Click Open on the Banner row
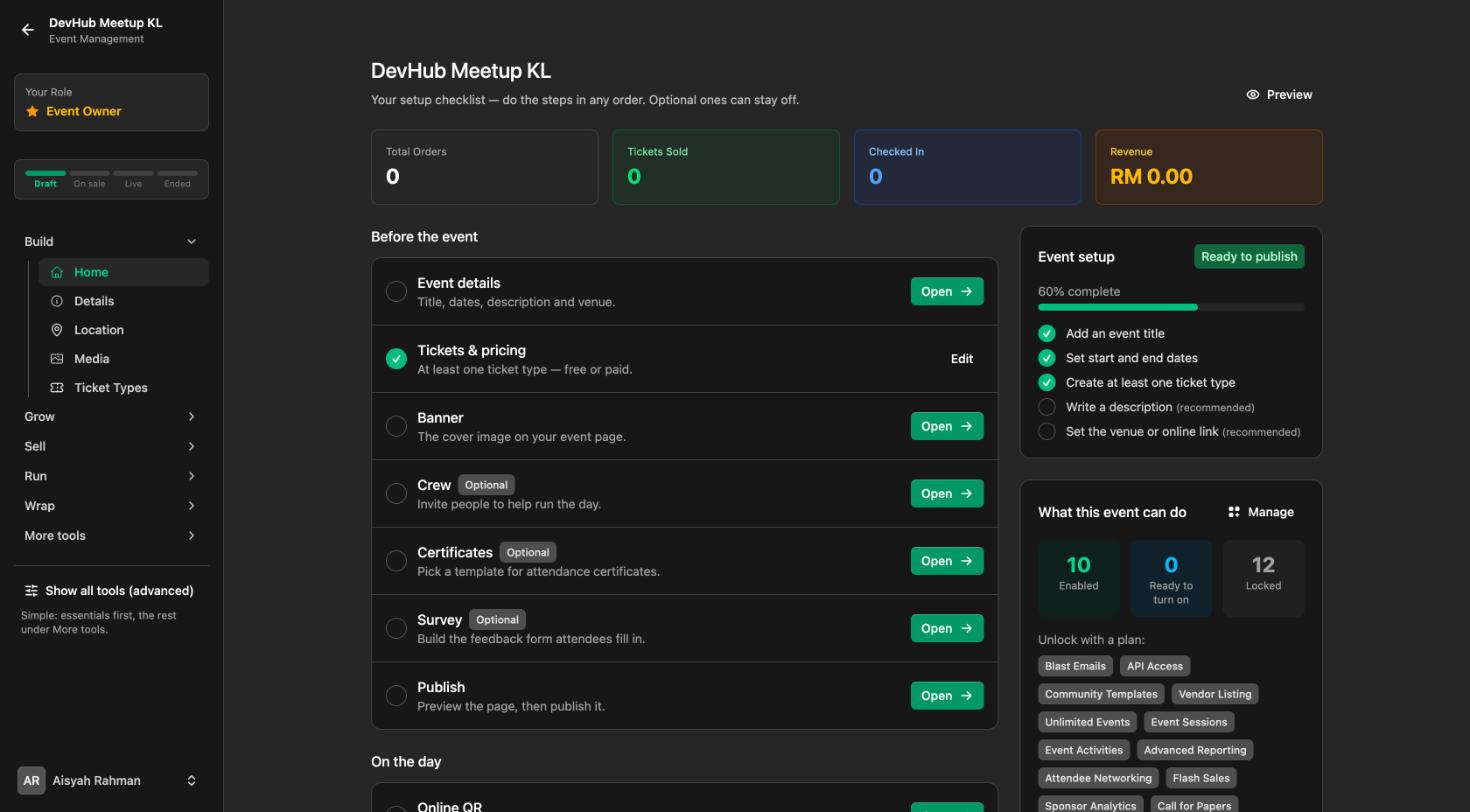The image size is (1470, 812). (947, 426)
